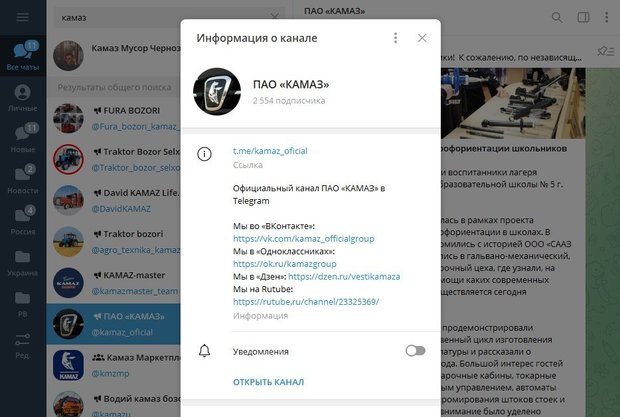Toggle the right sidebar panel icon

583,17
